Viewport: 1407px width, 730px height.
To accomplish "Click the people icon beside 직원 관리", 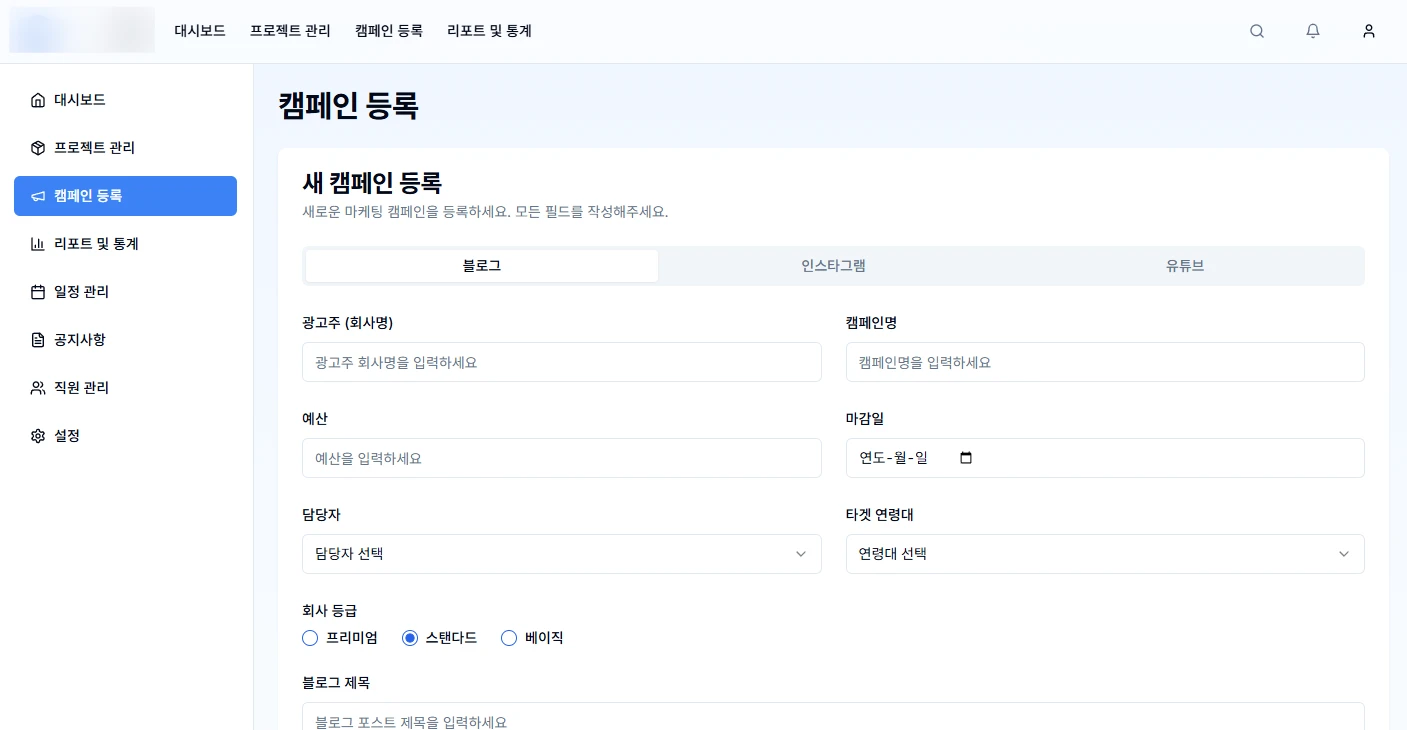I will tap(38, 388).
